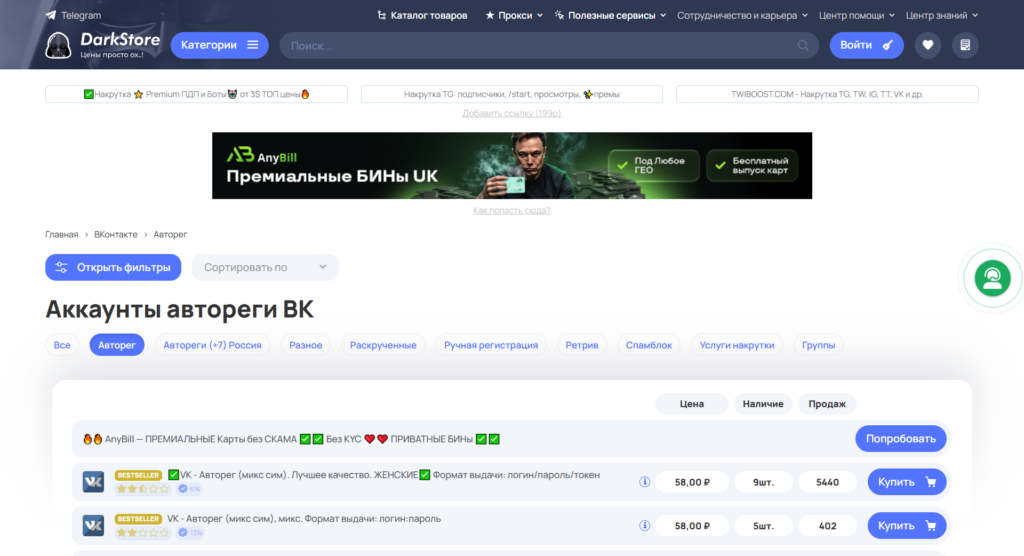Click the 13% verified badge

click(191, 532)
